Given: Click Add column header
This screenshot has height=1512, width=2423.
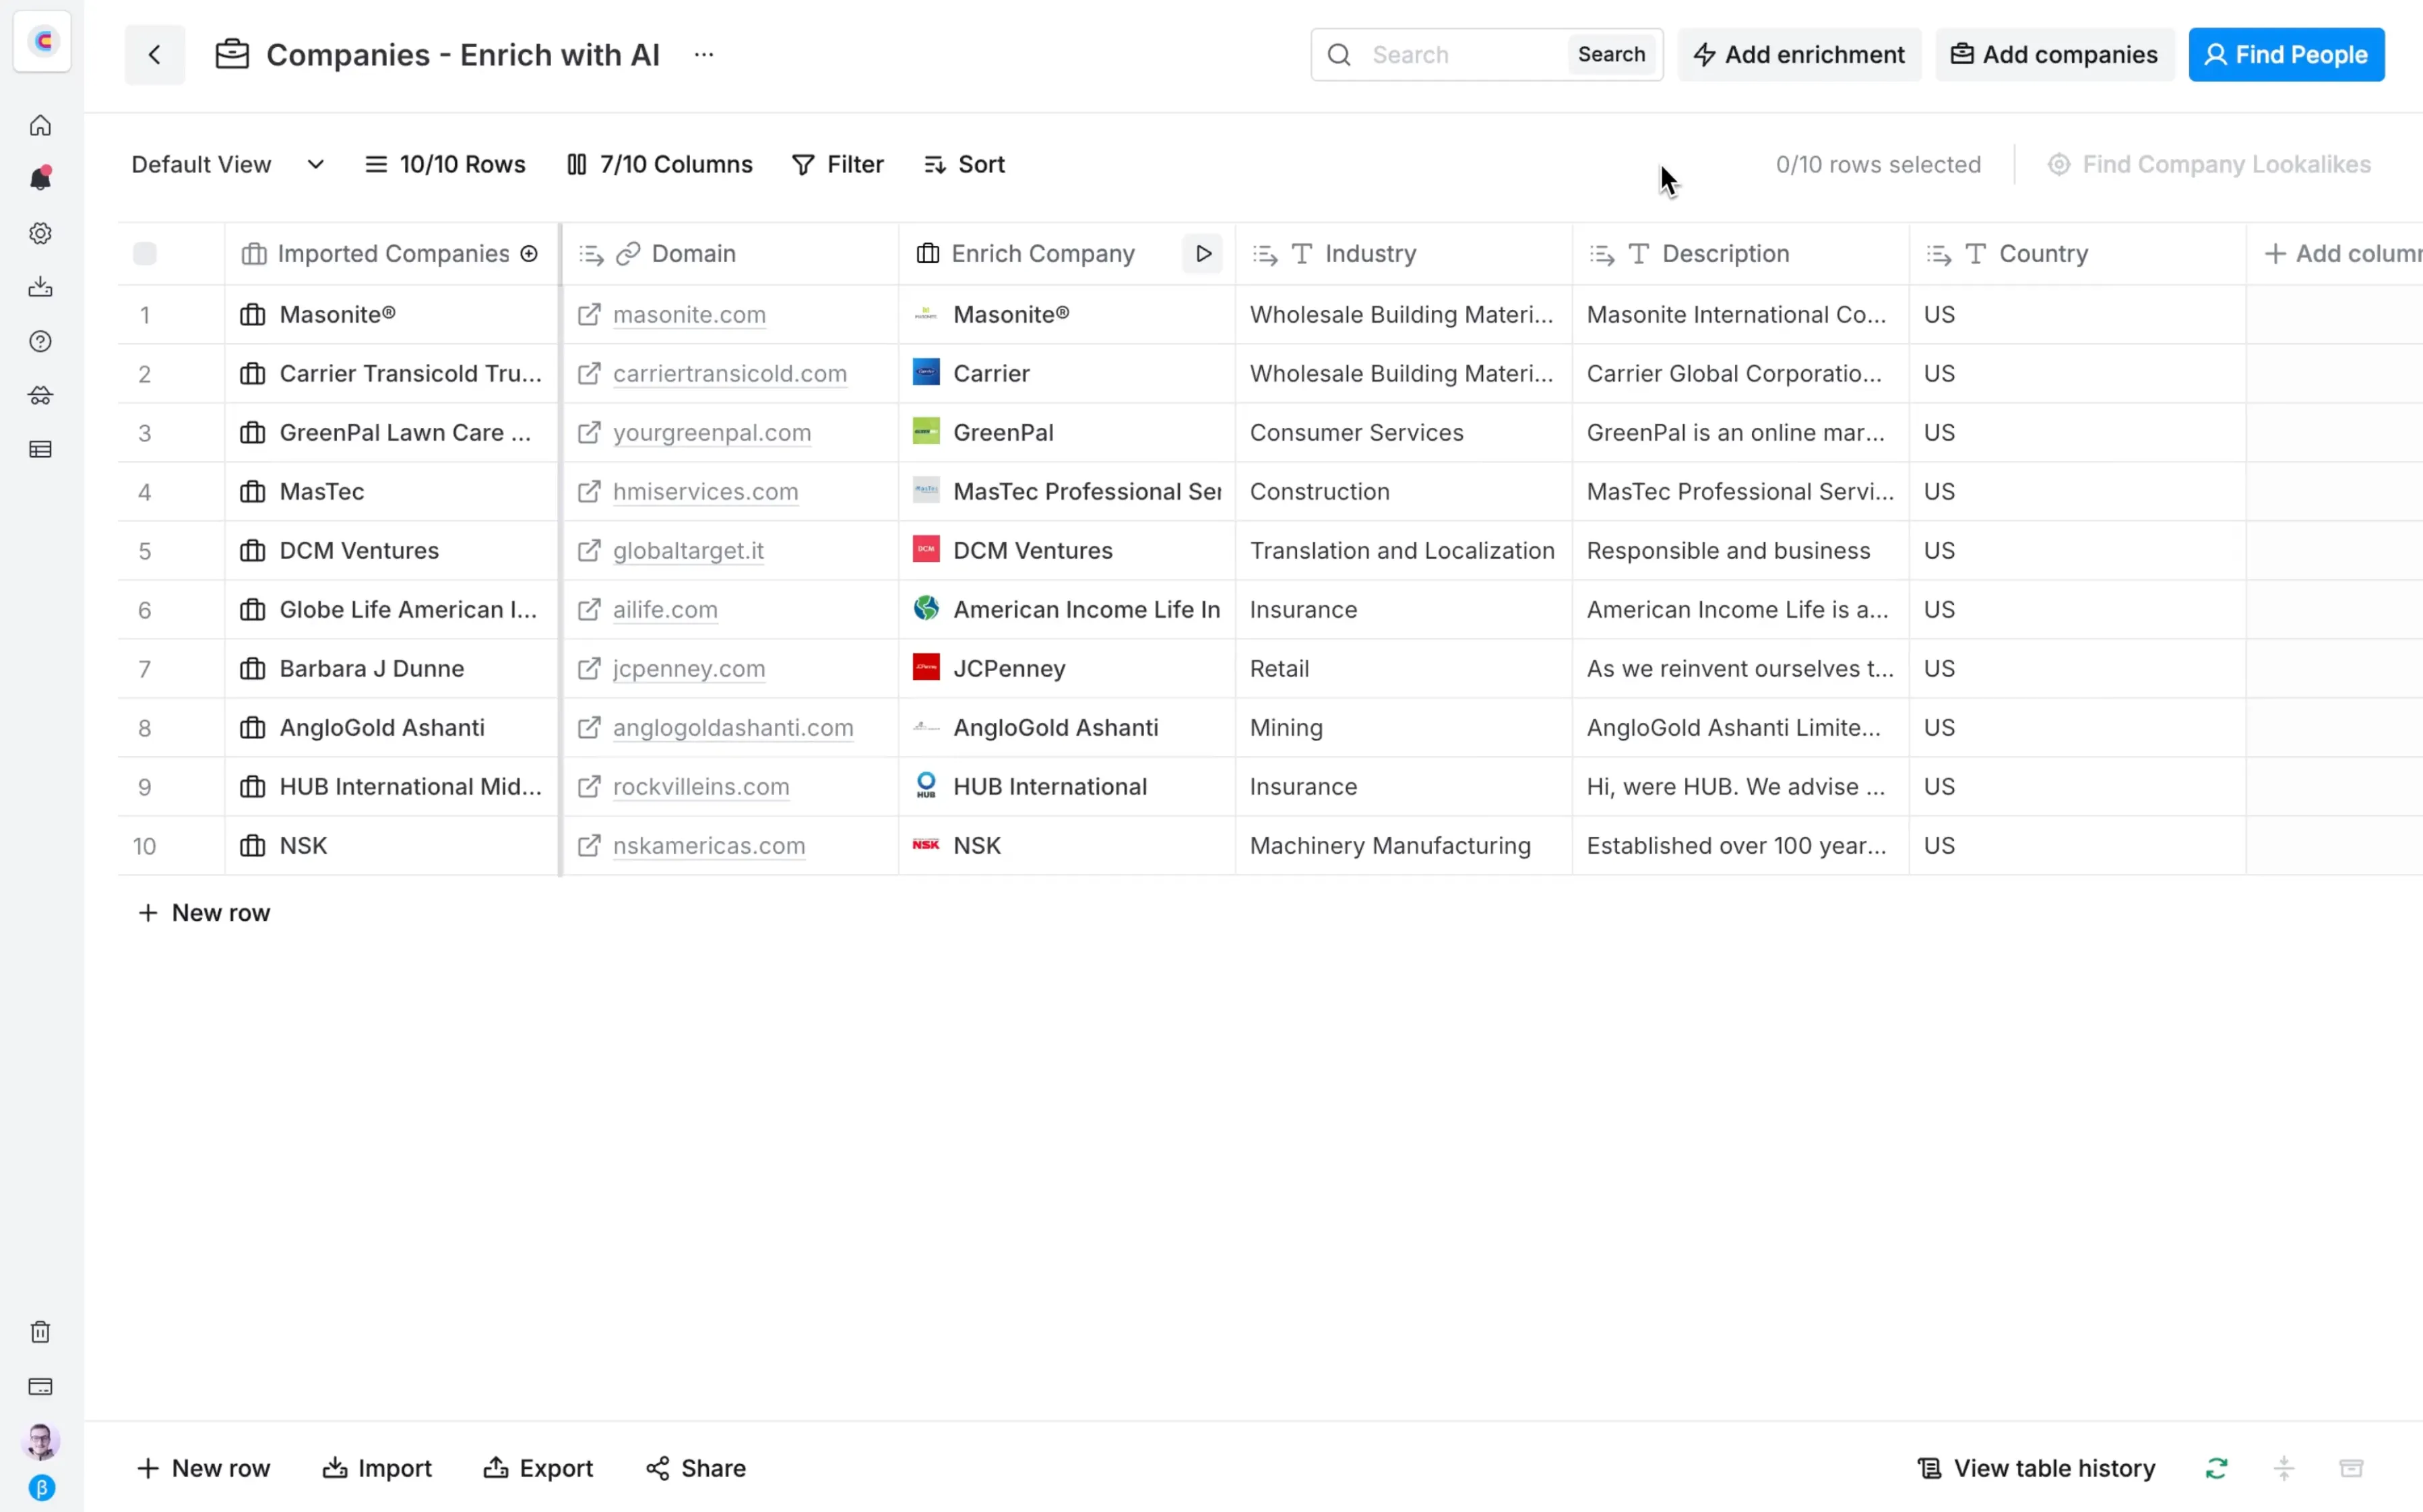Looking at the screenshot, I should [x=2343, y=254].
